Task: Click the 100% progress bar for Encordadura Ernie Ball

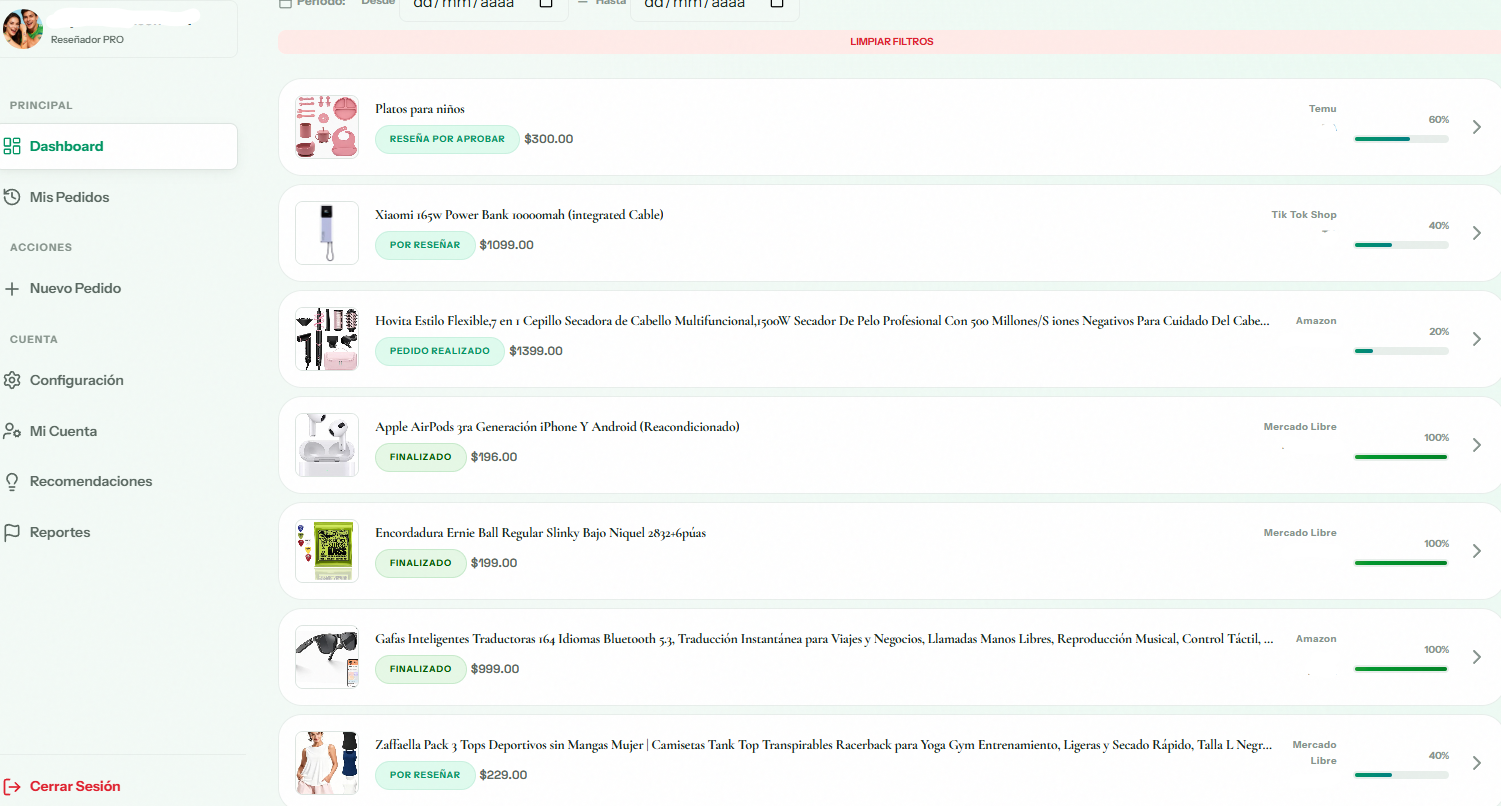Action: 1401,563
